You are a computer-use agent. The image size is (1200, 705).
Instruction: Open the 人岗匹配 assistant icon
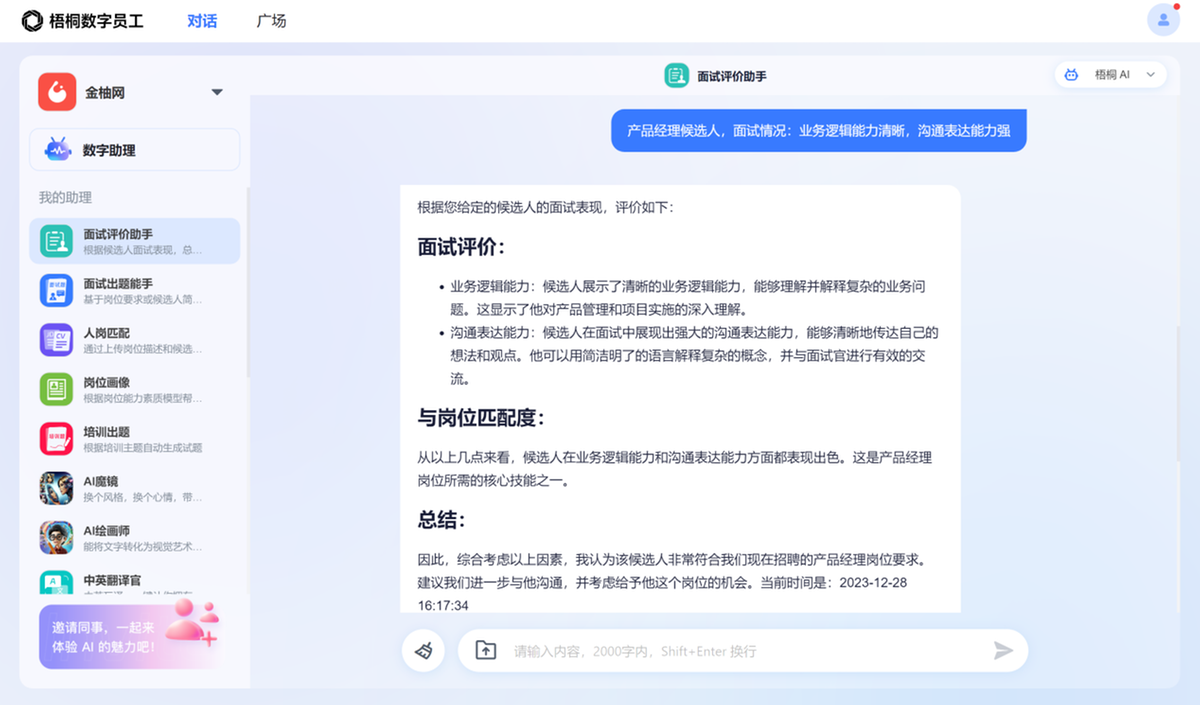click(x=56, y=340)
